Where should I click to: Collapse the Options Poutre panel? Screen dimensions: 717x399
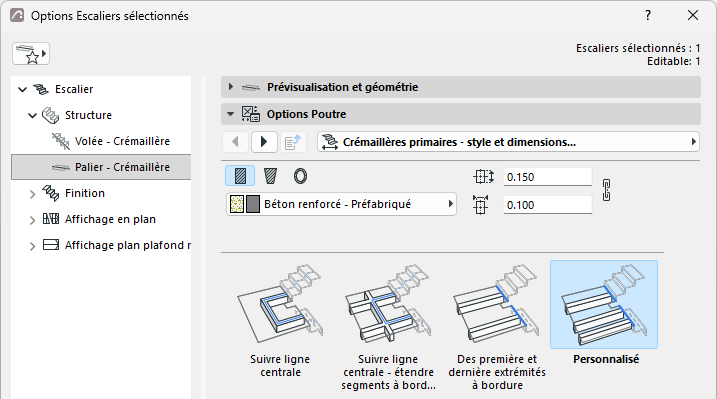[x=230, y=114]
